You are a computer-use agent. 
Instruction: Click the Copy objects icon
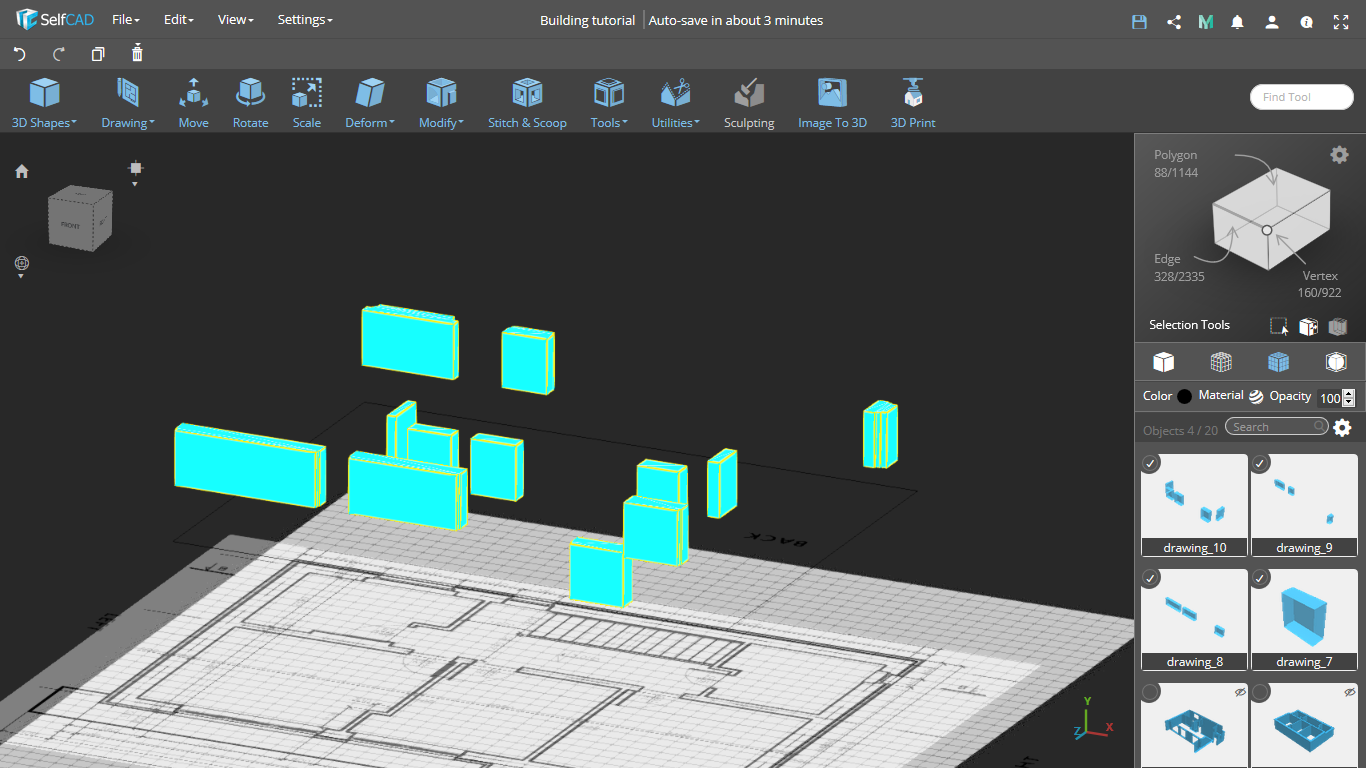(x=97, y=54)
